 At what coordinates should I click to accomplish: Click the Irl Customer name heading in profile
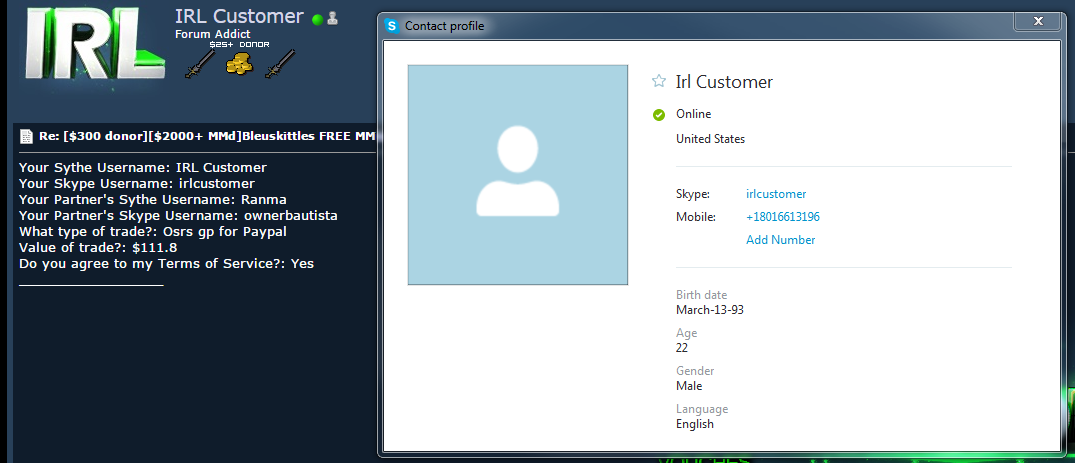[x=724, y=82]
